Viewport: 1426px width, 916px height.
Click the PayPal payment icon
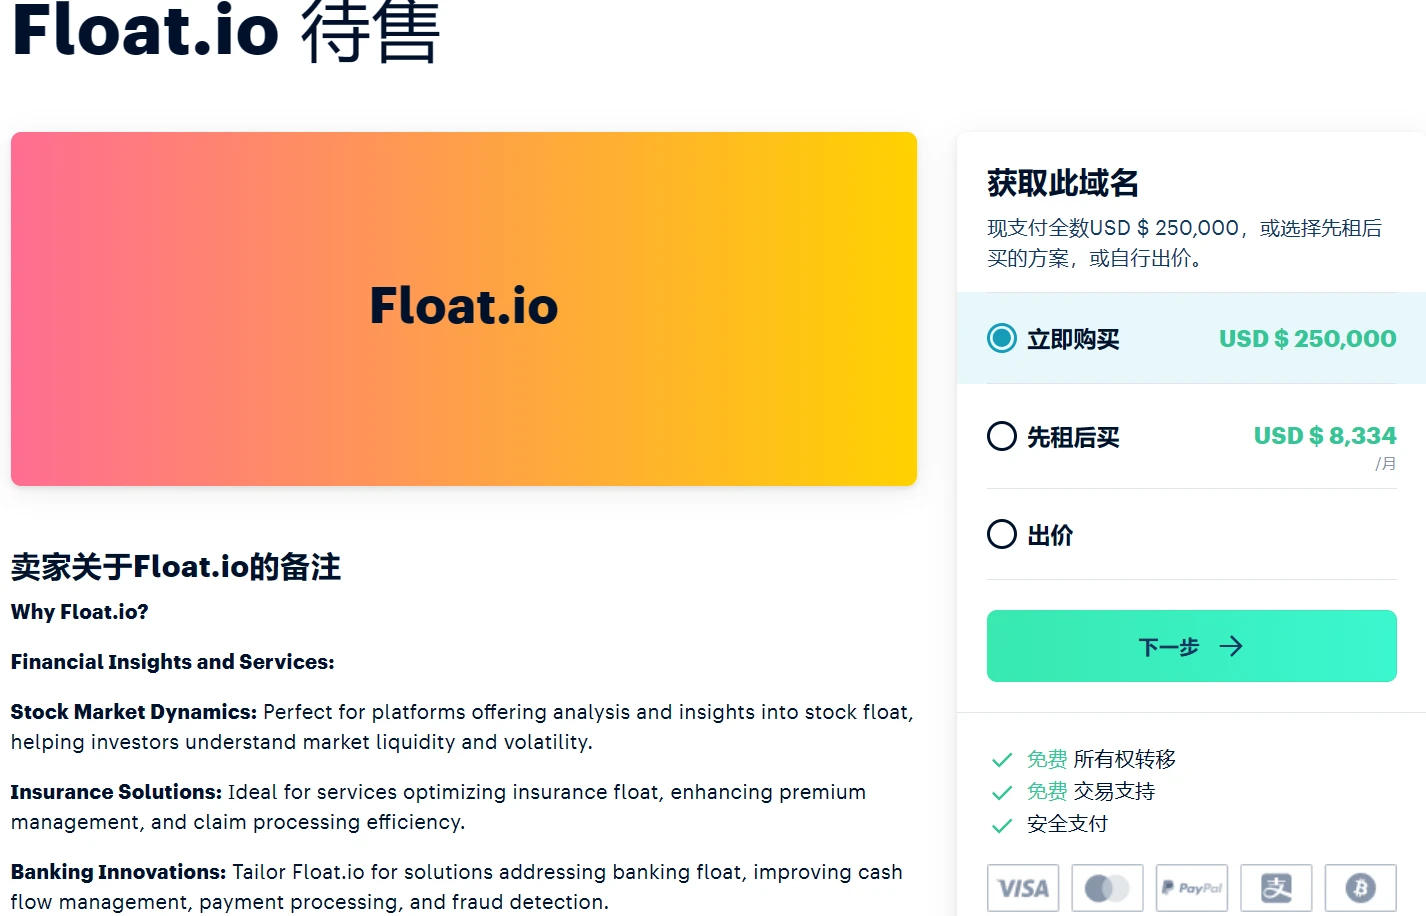coord(1191,888)
